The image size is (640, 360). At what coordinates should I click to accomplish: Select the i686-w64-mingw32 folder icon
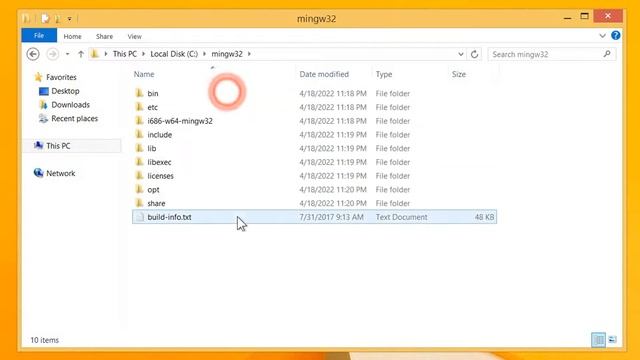click(x=140, y=121)
